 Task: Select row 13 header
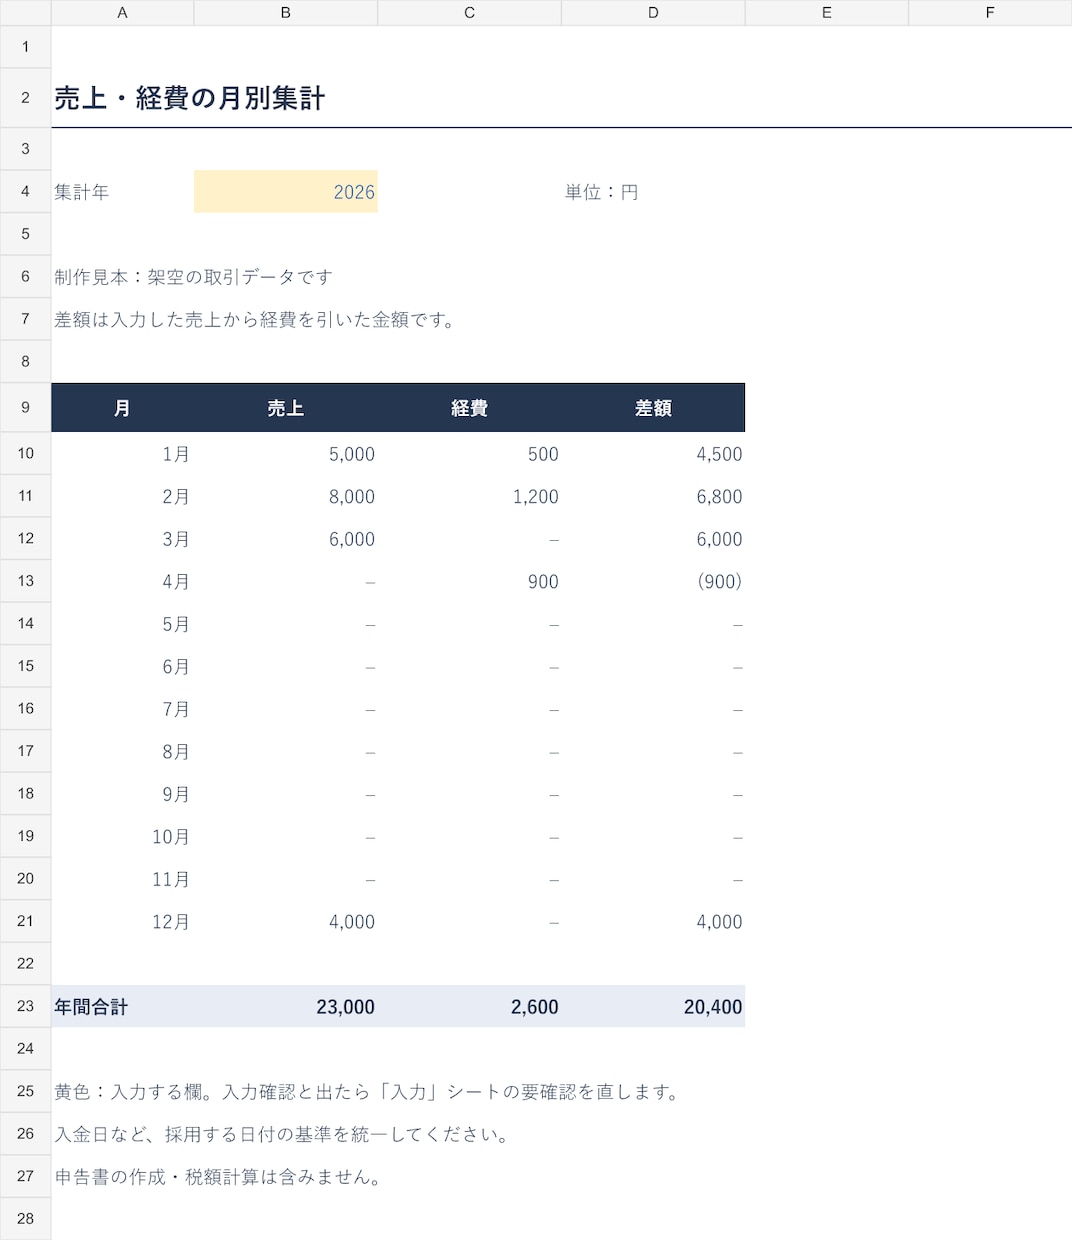[25, 581]
